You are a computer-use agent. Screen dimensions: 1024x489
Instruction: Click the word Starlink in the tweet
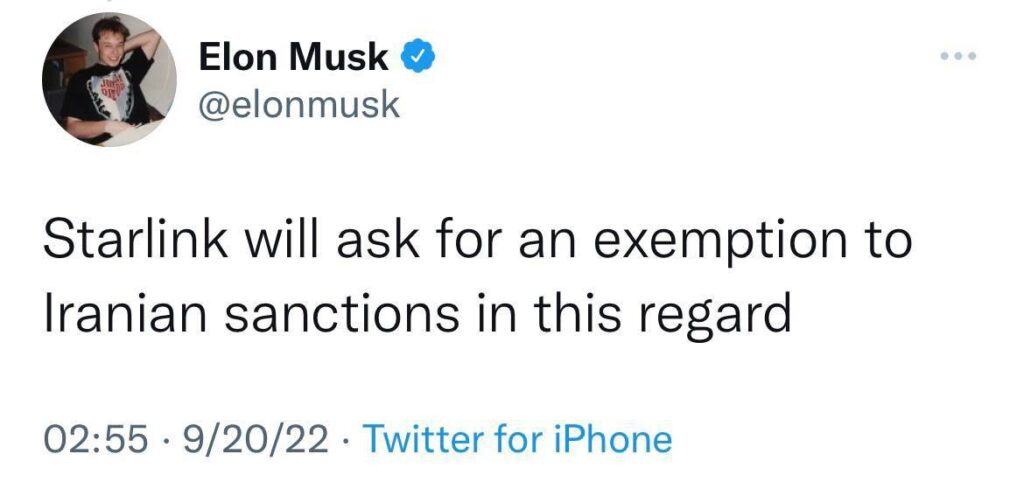click(135, 238)
